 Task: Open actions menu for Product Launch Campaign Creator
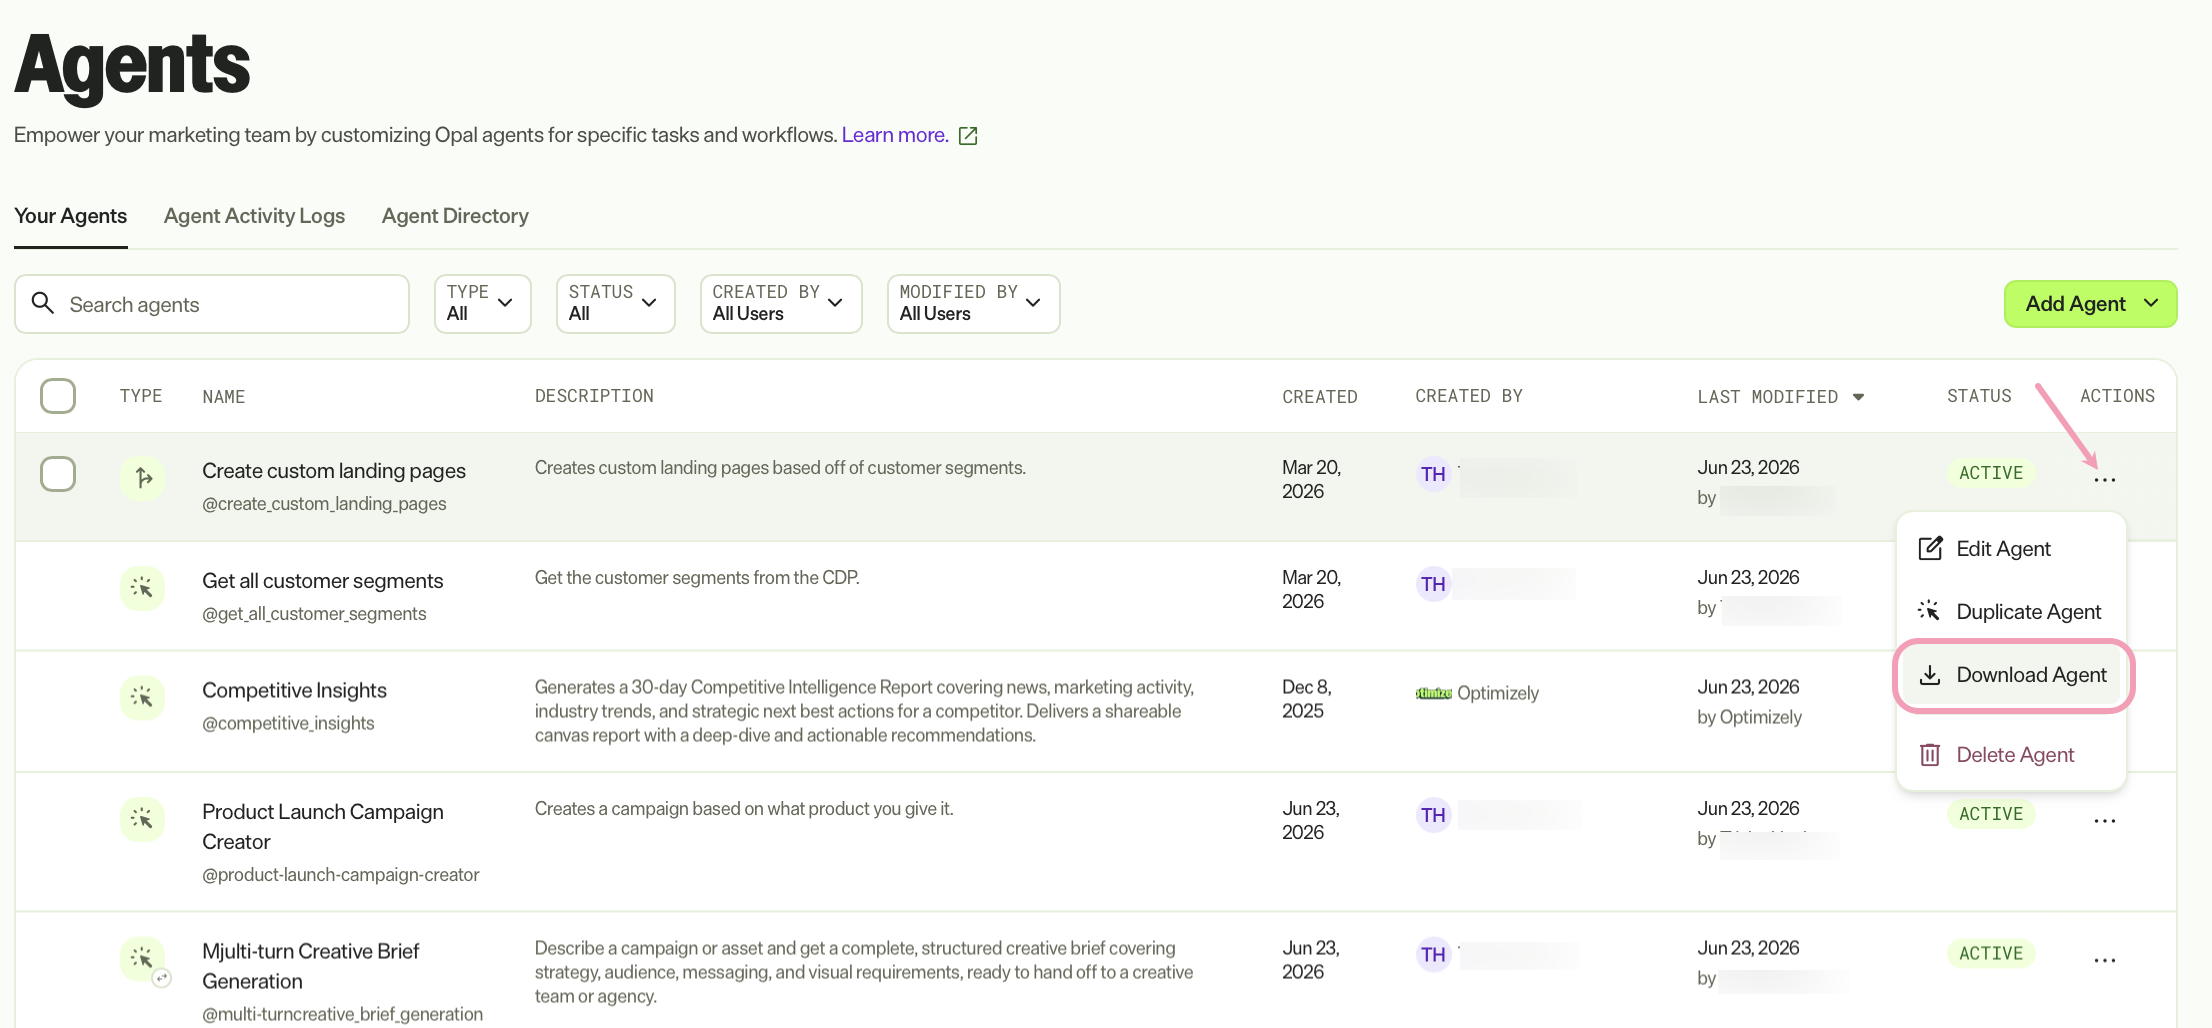click(2105, 821)
